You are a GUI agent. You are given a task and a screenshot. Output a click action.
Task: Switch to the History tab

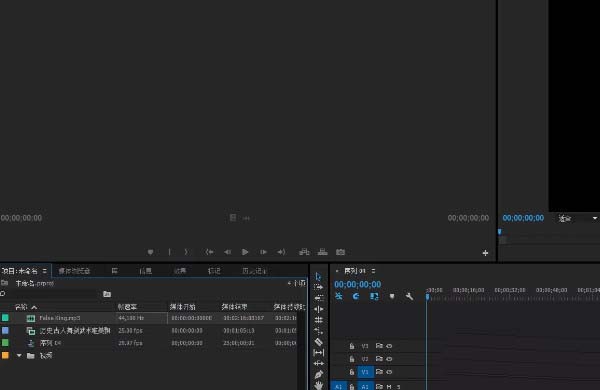254,271
